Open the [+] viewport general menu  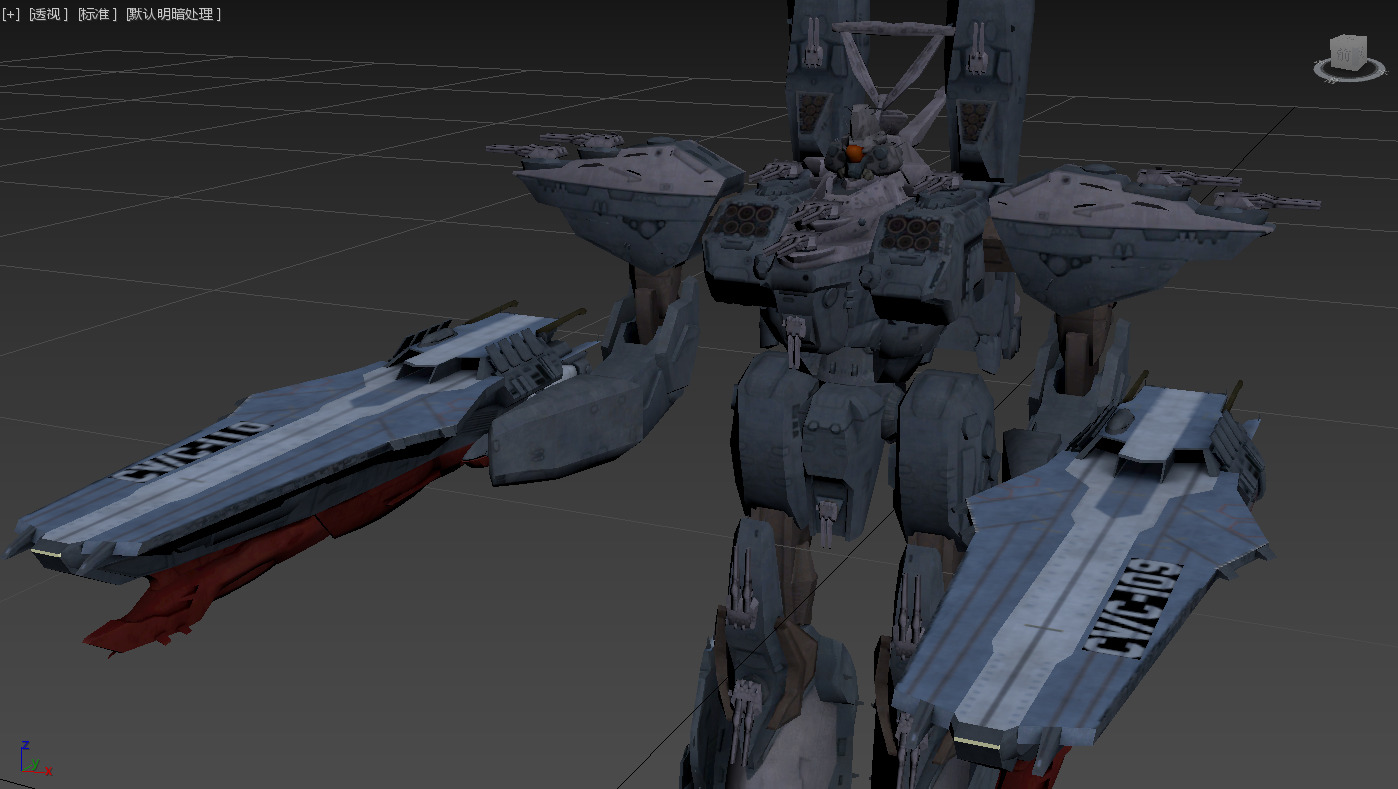(x=11, y=14)
